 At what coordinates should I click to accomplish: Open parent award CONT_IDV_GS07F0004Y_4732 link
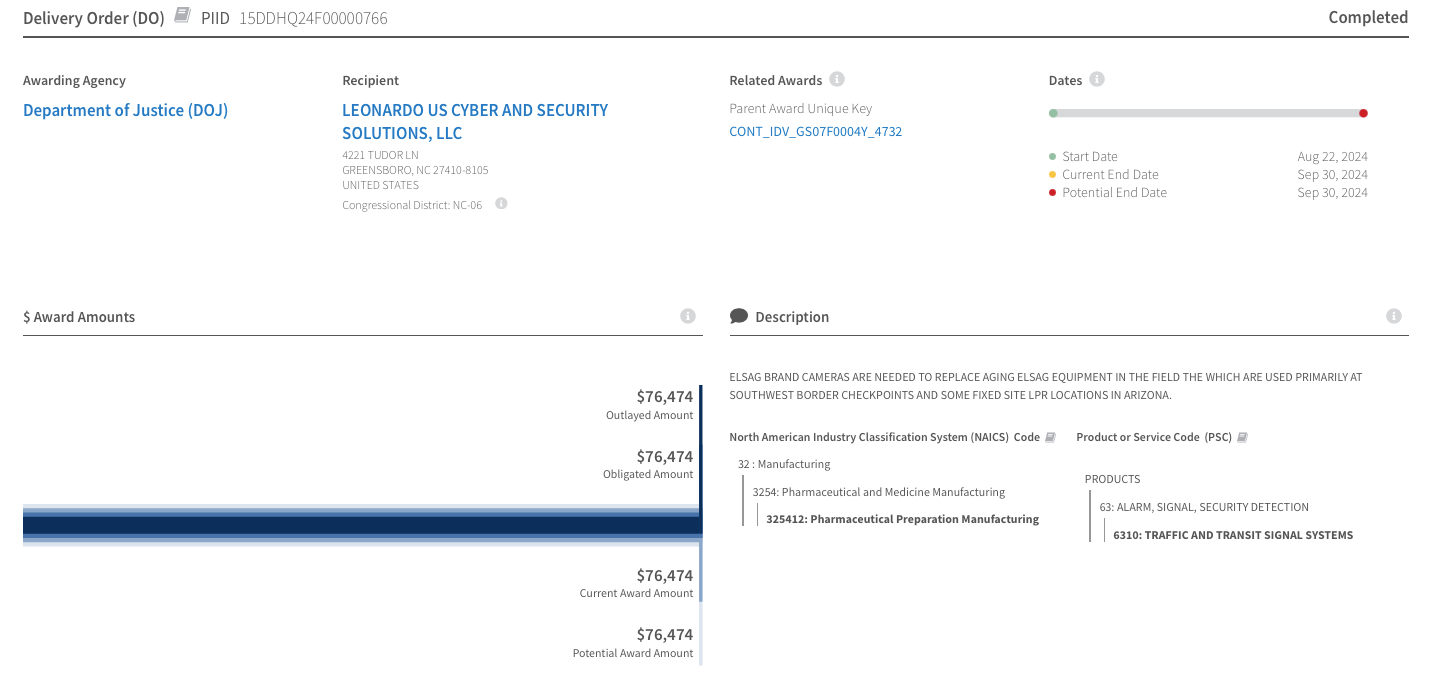[815, 131]
